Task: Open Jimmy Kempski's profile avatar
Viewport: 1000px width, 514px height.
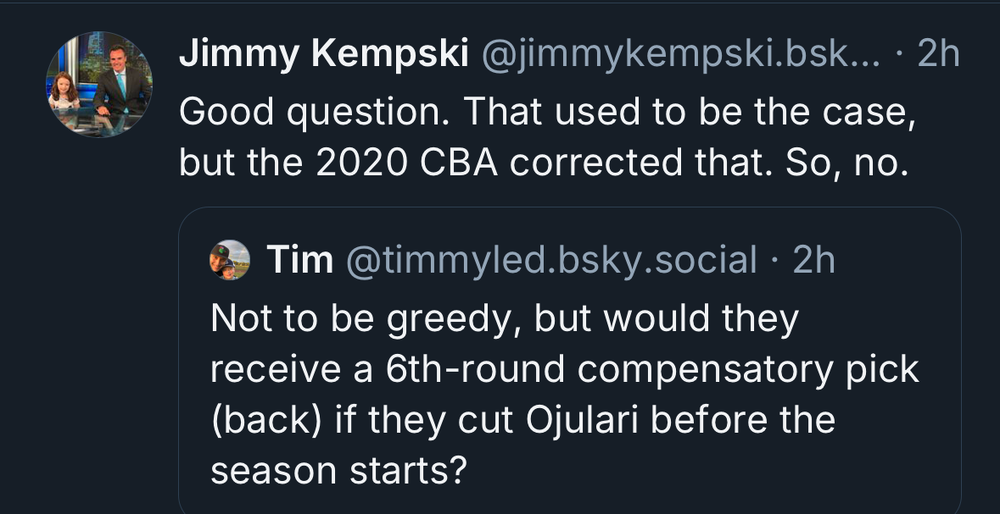Action: (x=99, y=84)
